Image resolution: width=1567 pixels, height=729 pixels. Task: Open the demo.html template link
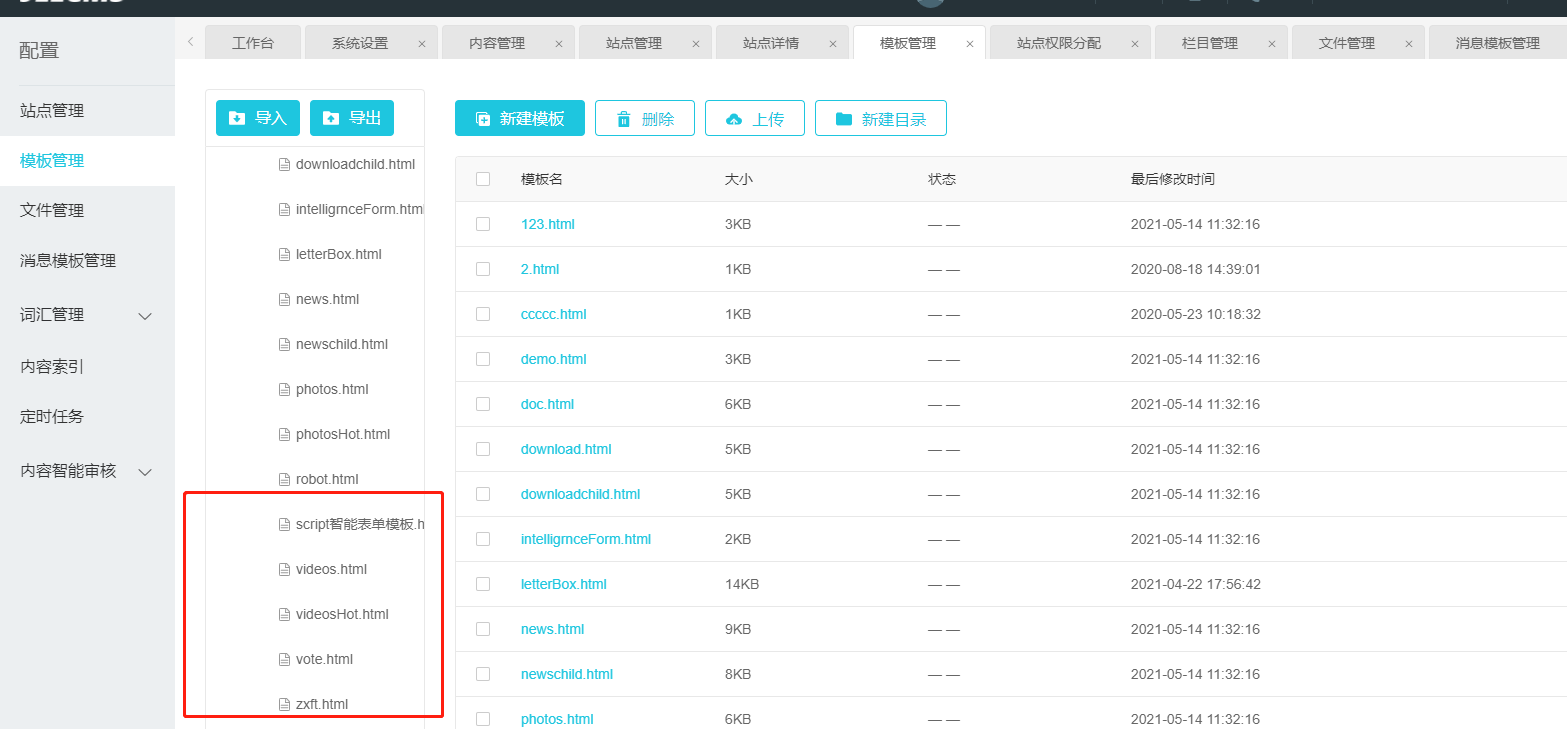tap(554, 359)
